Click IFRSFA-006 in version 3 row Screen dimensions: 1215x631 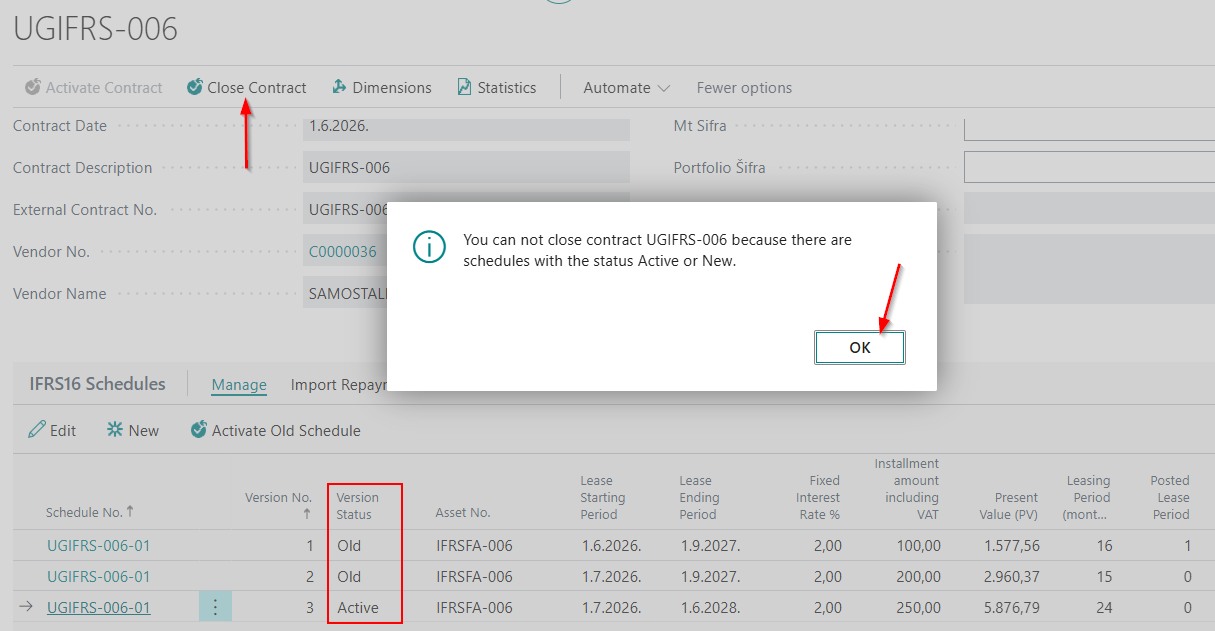(474, 607)
